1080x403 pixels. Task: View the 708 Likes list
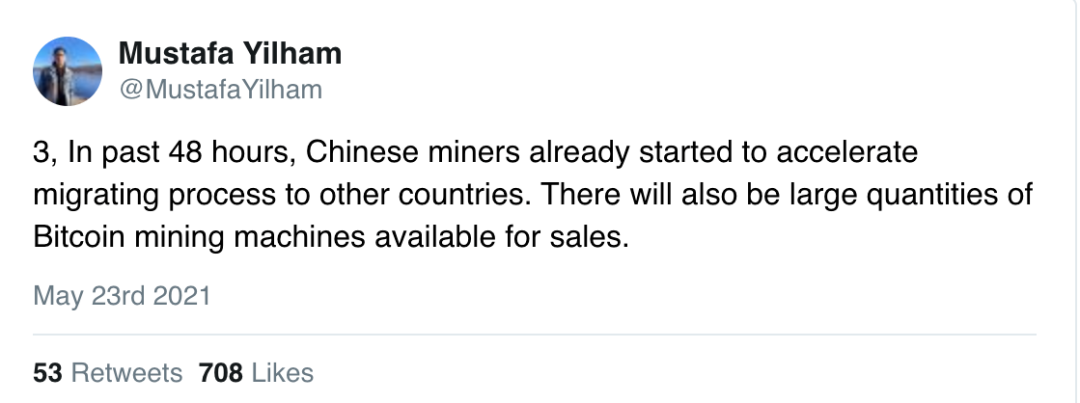(x=256, y=373)
